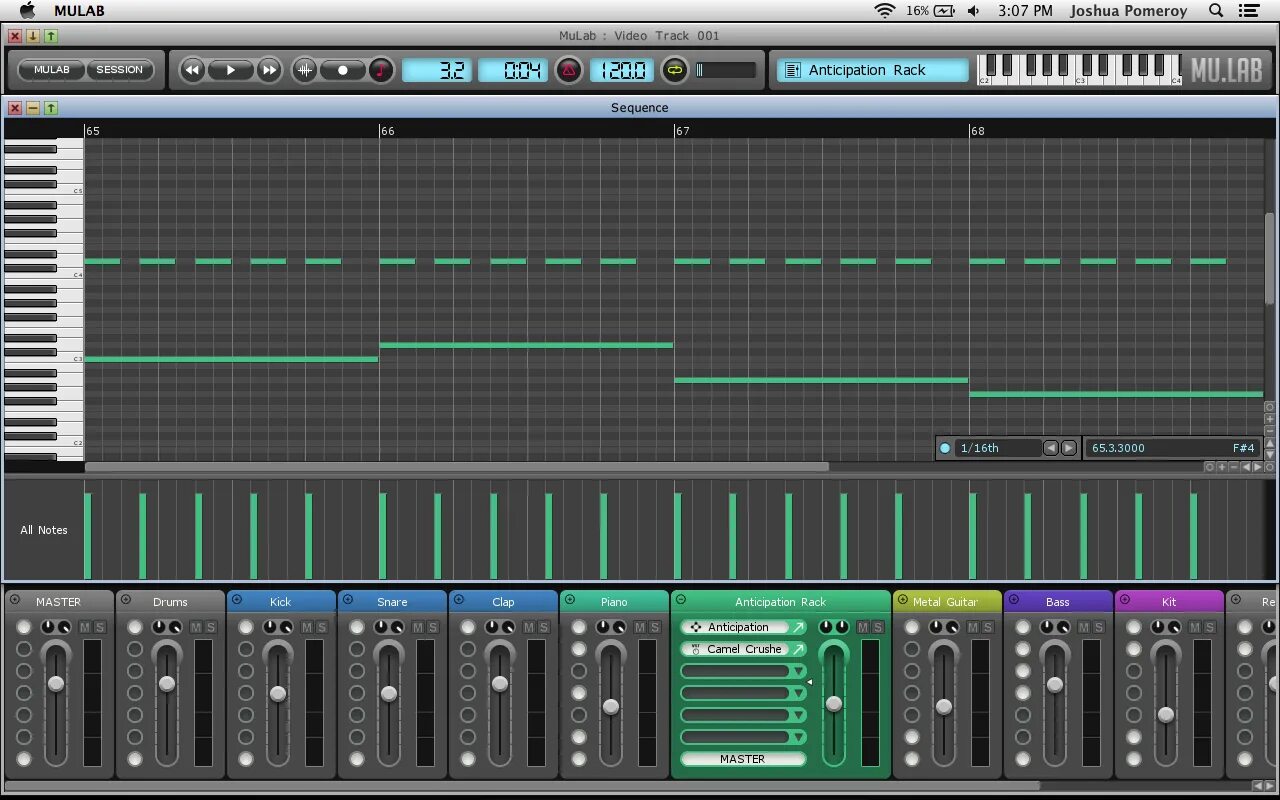Start playback with the Play button
This screenshot has height=800, width=1280.
tap(230, 70)
